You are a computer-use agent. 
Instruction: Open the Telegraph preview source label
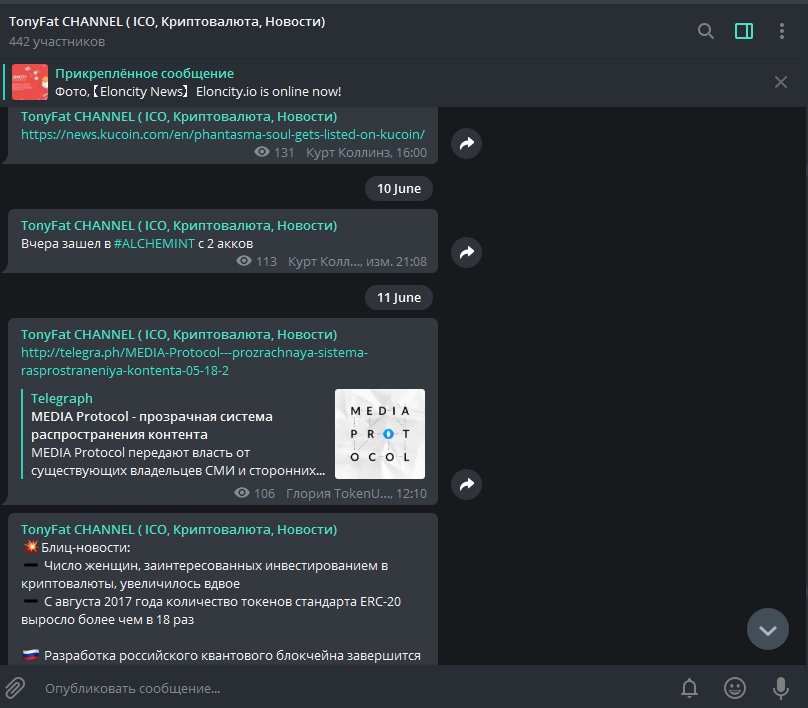(x=62, y=398)
